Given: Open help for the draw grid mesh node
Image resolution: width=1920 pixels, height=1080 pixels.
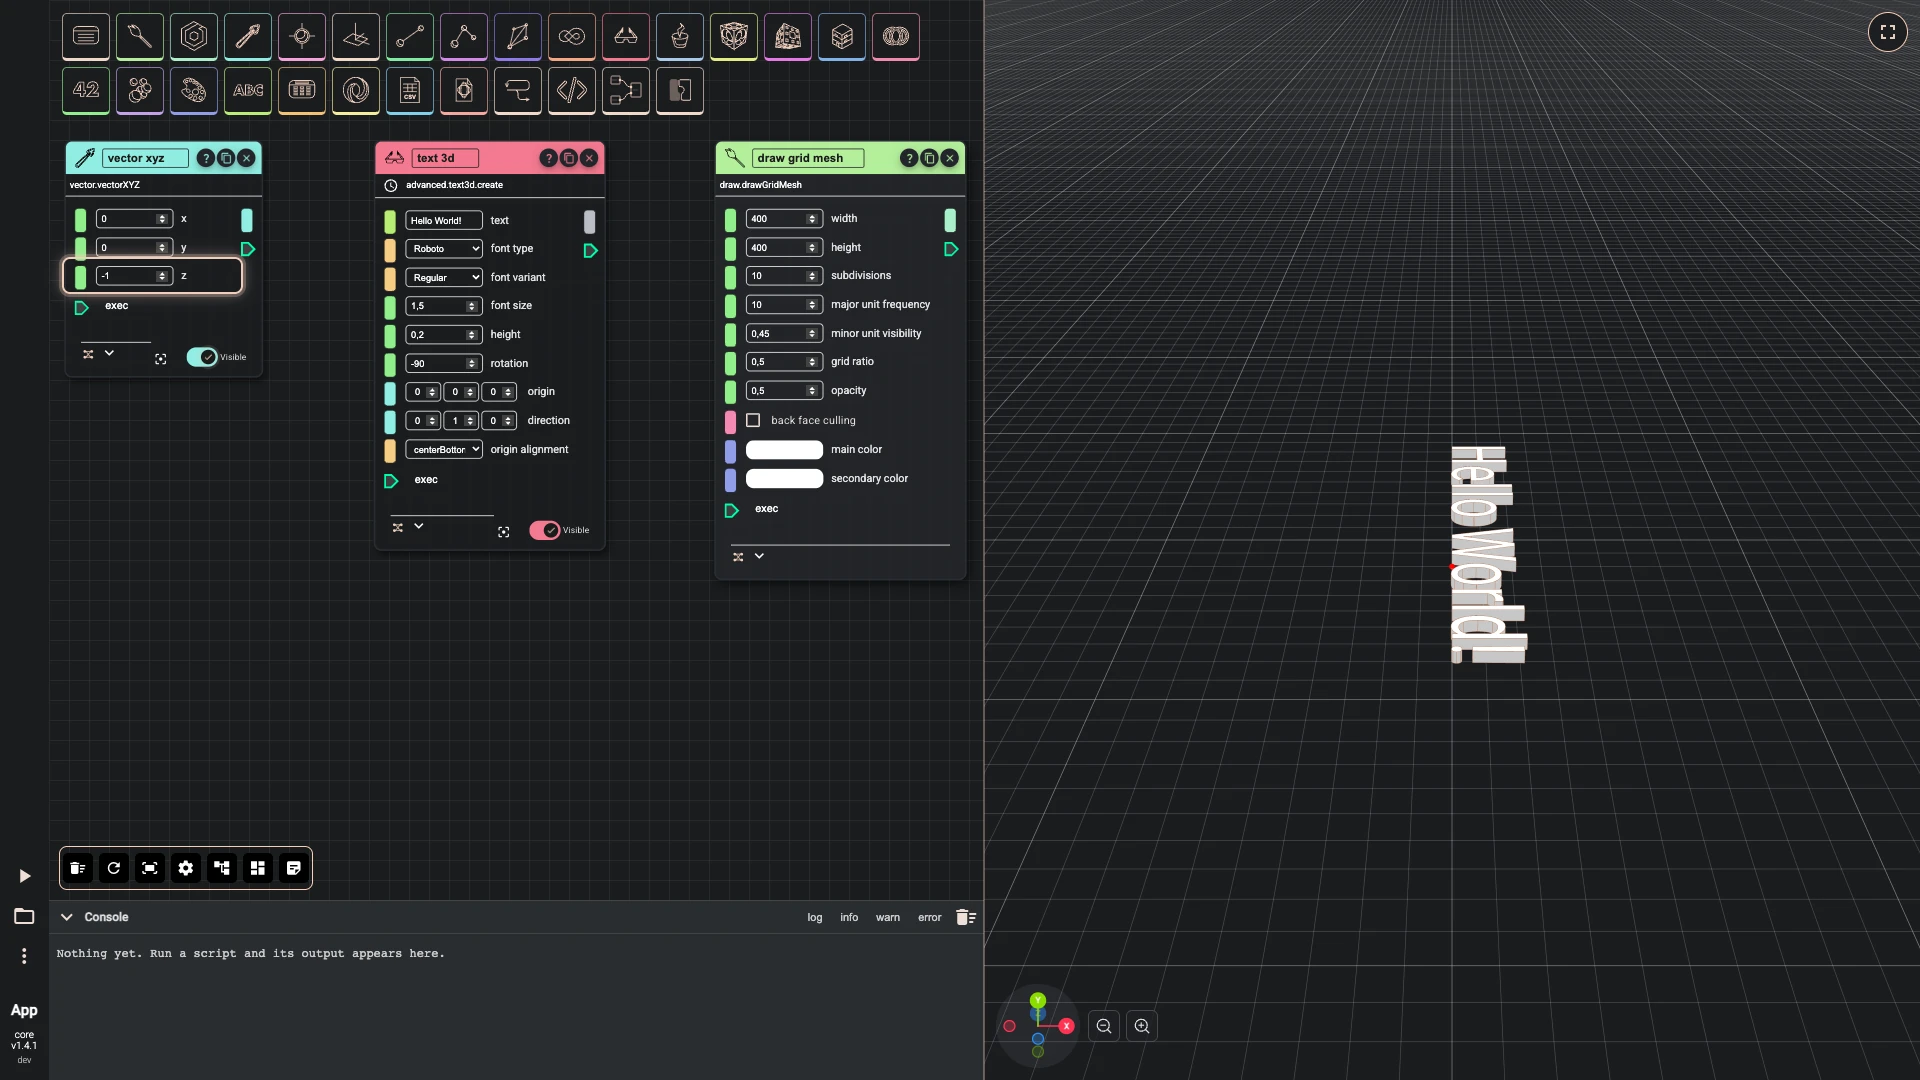Looking at the screenshot, I should 908,158.
